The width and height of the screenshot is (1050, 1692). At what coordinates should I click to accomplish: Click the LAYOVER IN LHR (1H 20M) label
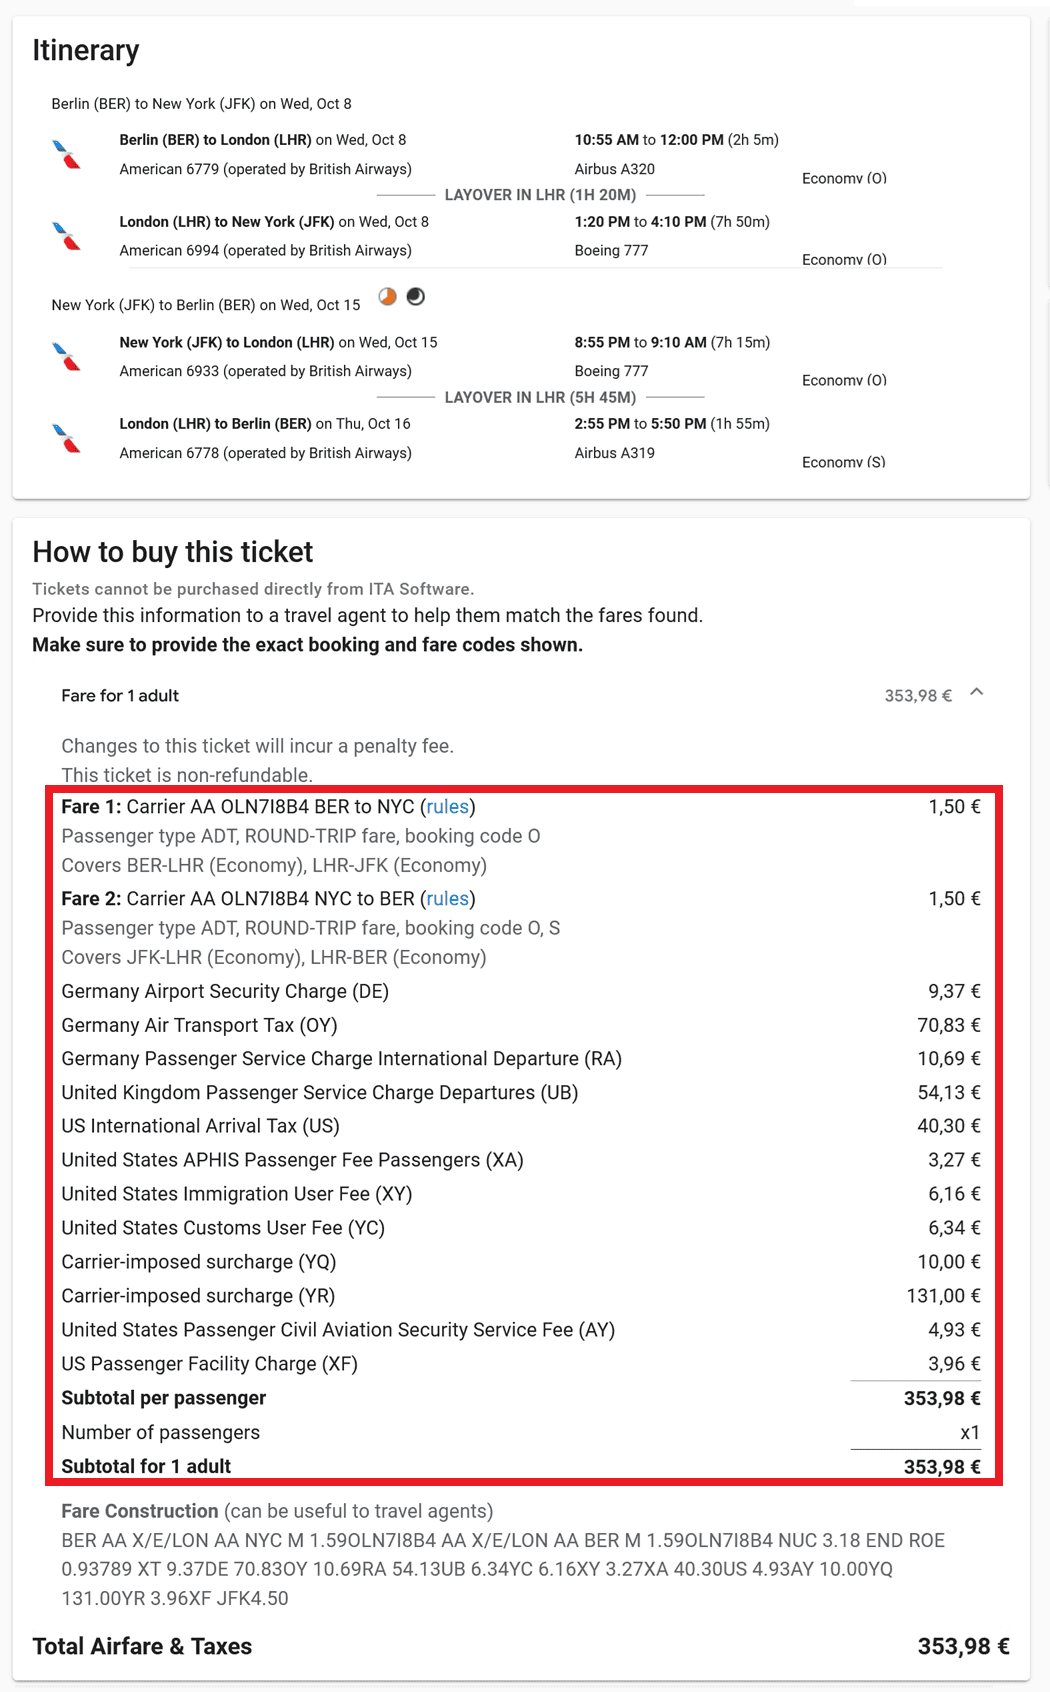540,195
